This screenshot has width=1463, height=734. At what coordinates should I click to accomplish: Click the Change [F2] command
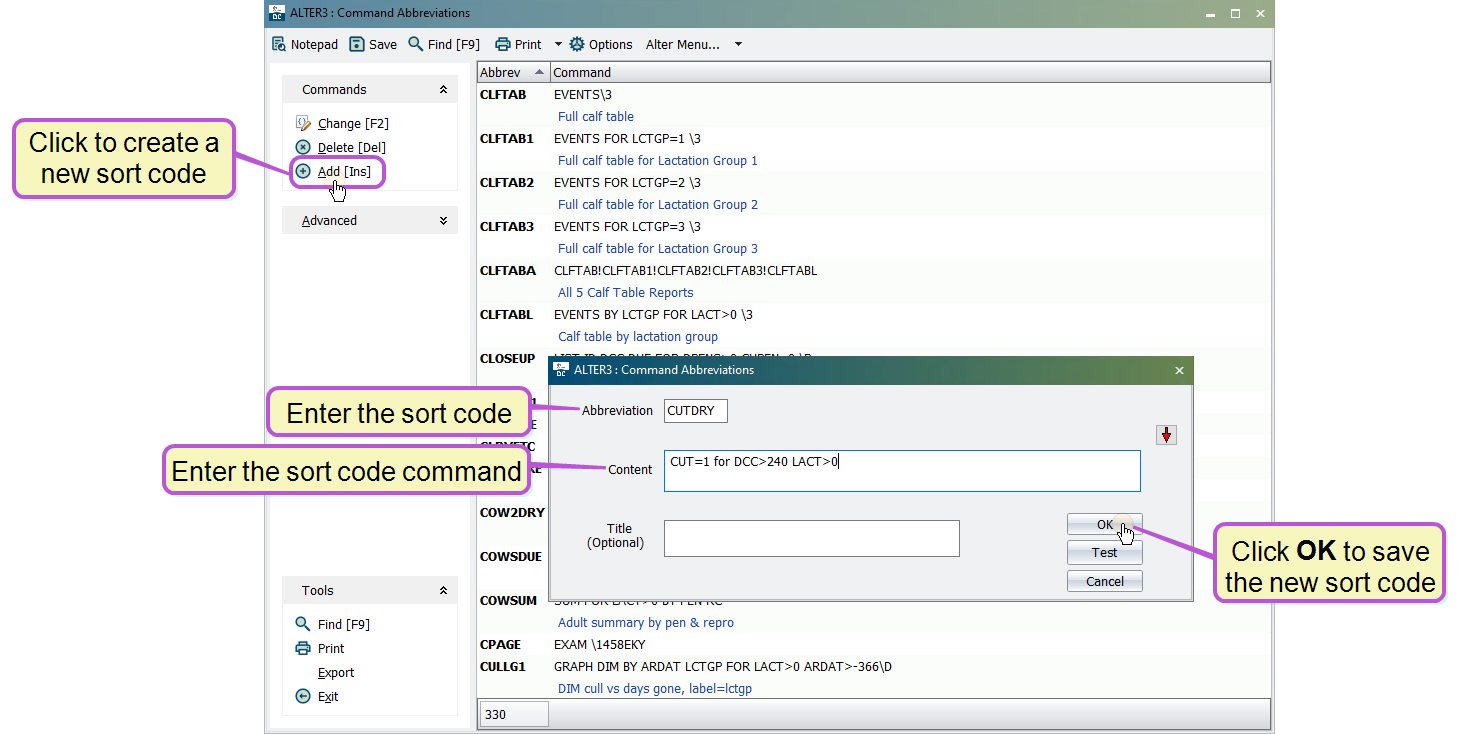(353, 123)
